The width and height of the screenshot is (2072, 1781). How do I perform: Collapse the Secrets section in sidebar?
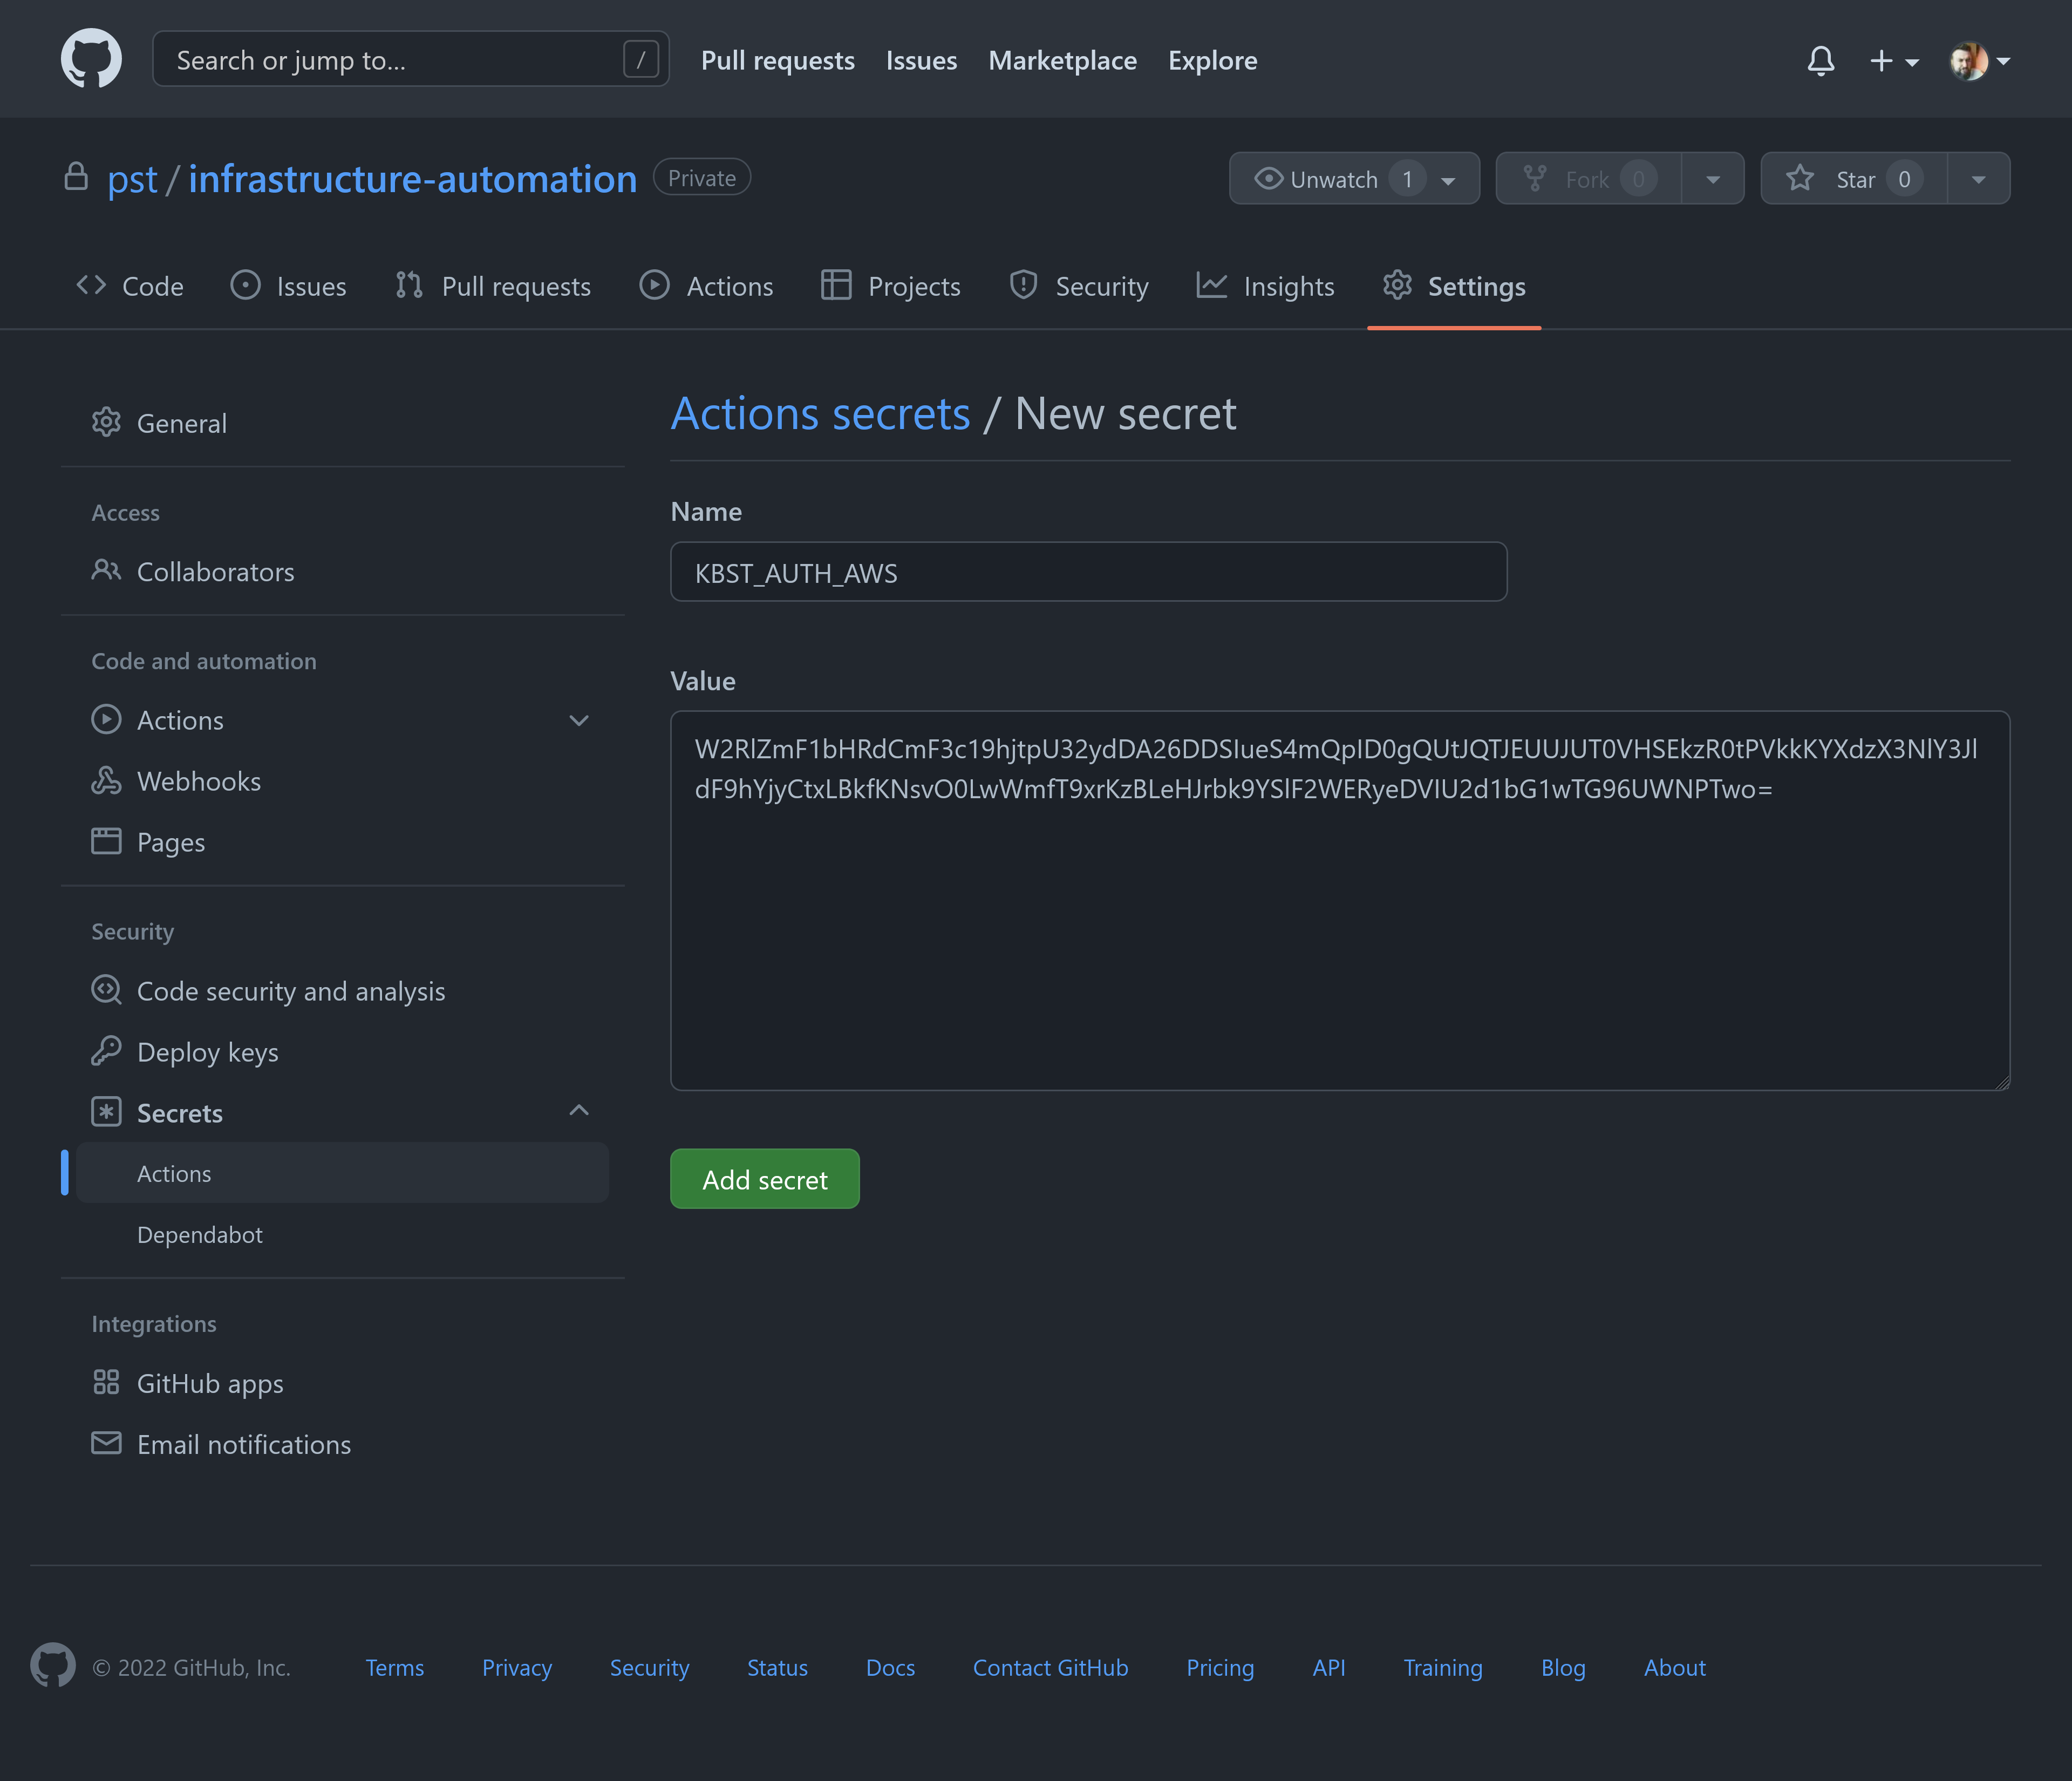(x=579, y=1110)
